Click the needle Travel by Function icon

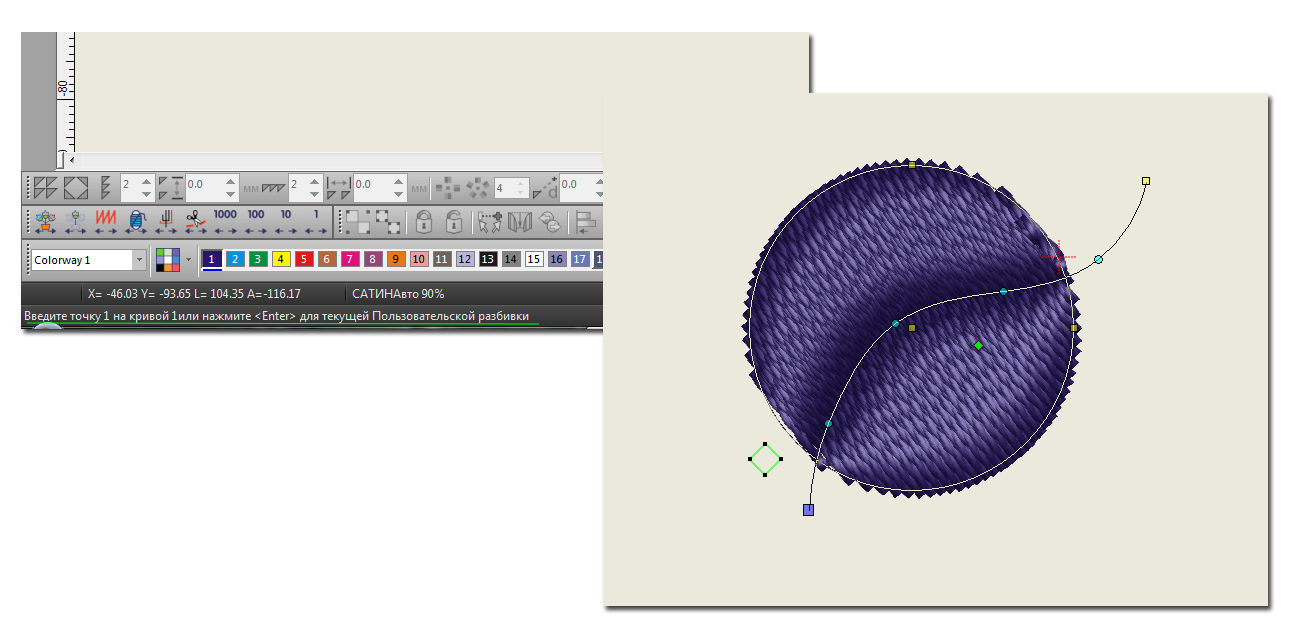pyautogui.click(x=165, y=222)
